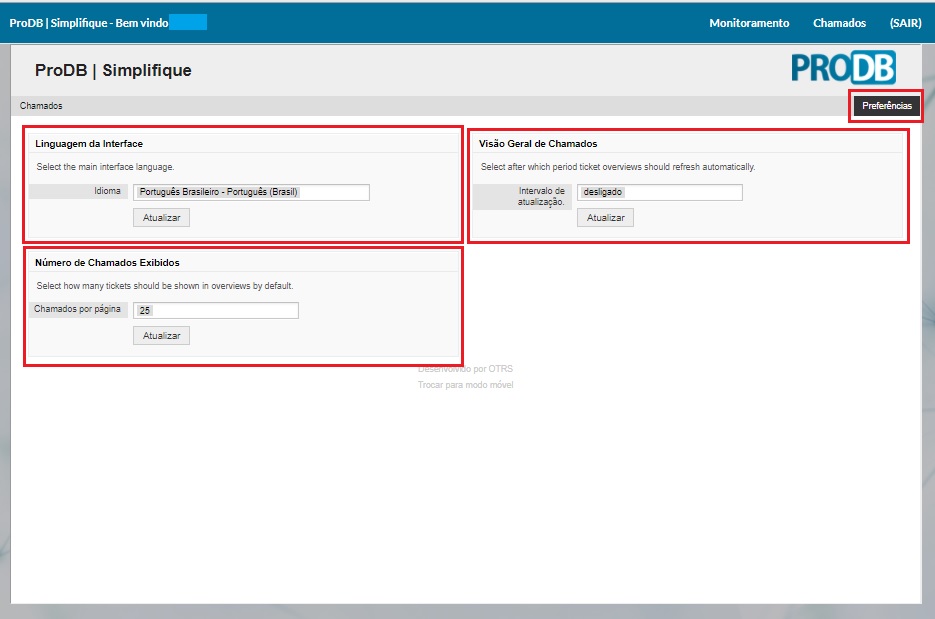Select the Visão Geral de Chamados heading
The image size is (935, 619).
pos(538,144)
